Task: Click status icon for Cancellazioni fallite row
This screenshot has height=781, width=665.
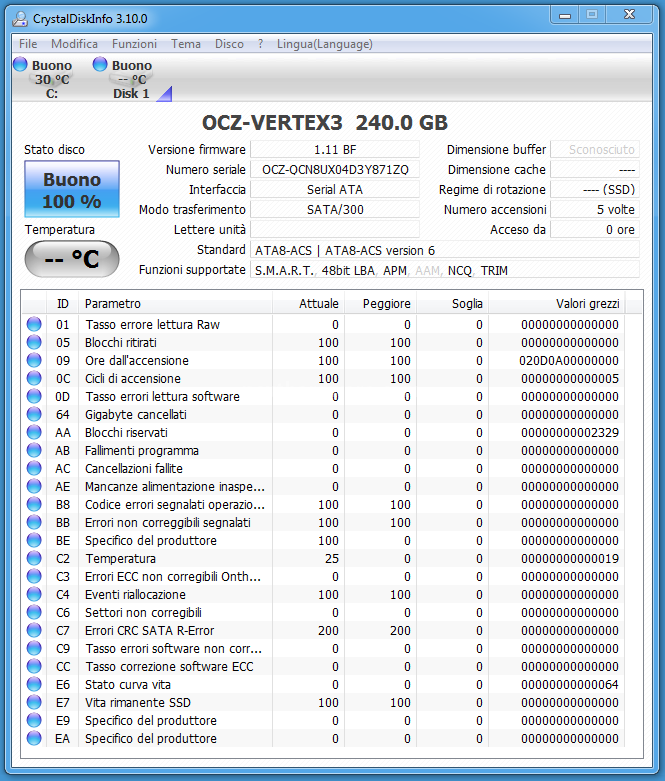Action: (x=34, y=468)
